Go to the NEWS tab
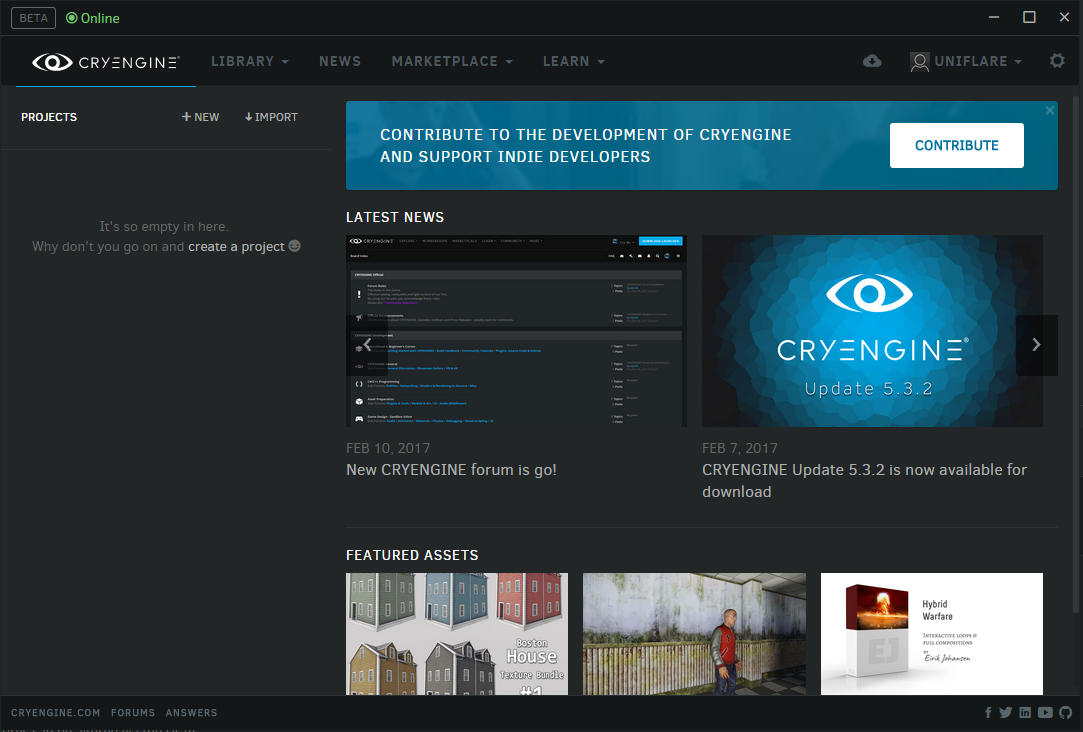 [340, 61]
